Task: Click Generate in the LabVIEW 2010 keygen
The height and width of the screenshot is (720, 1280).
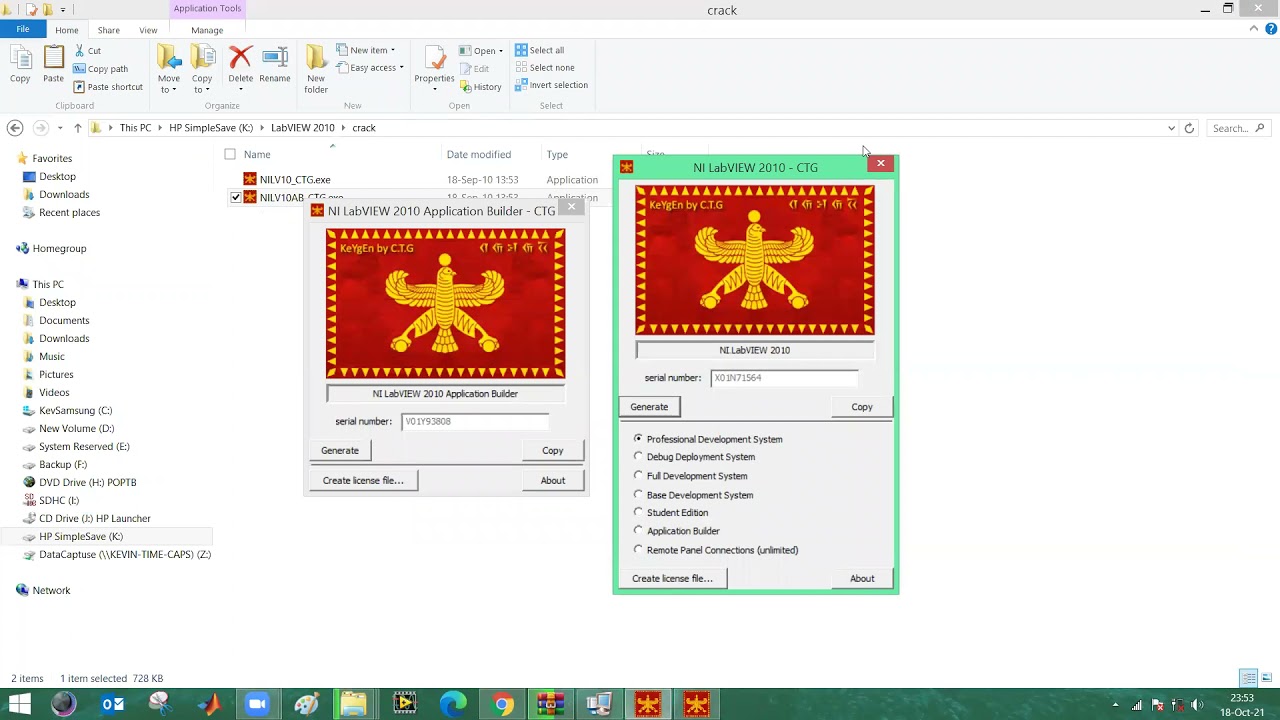Action: pyautogui.click(x=649, y=407)
